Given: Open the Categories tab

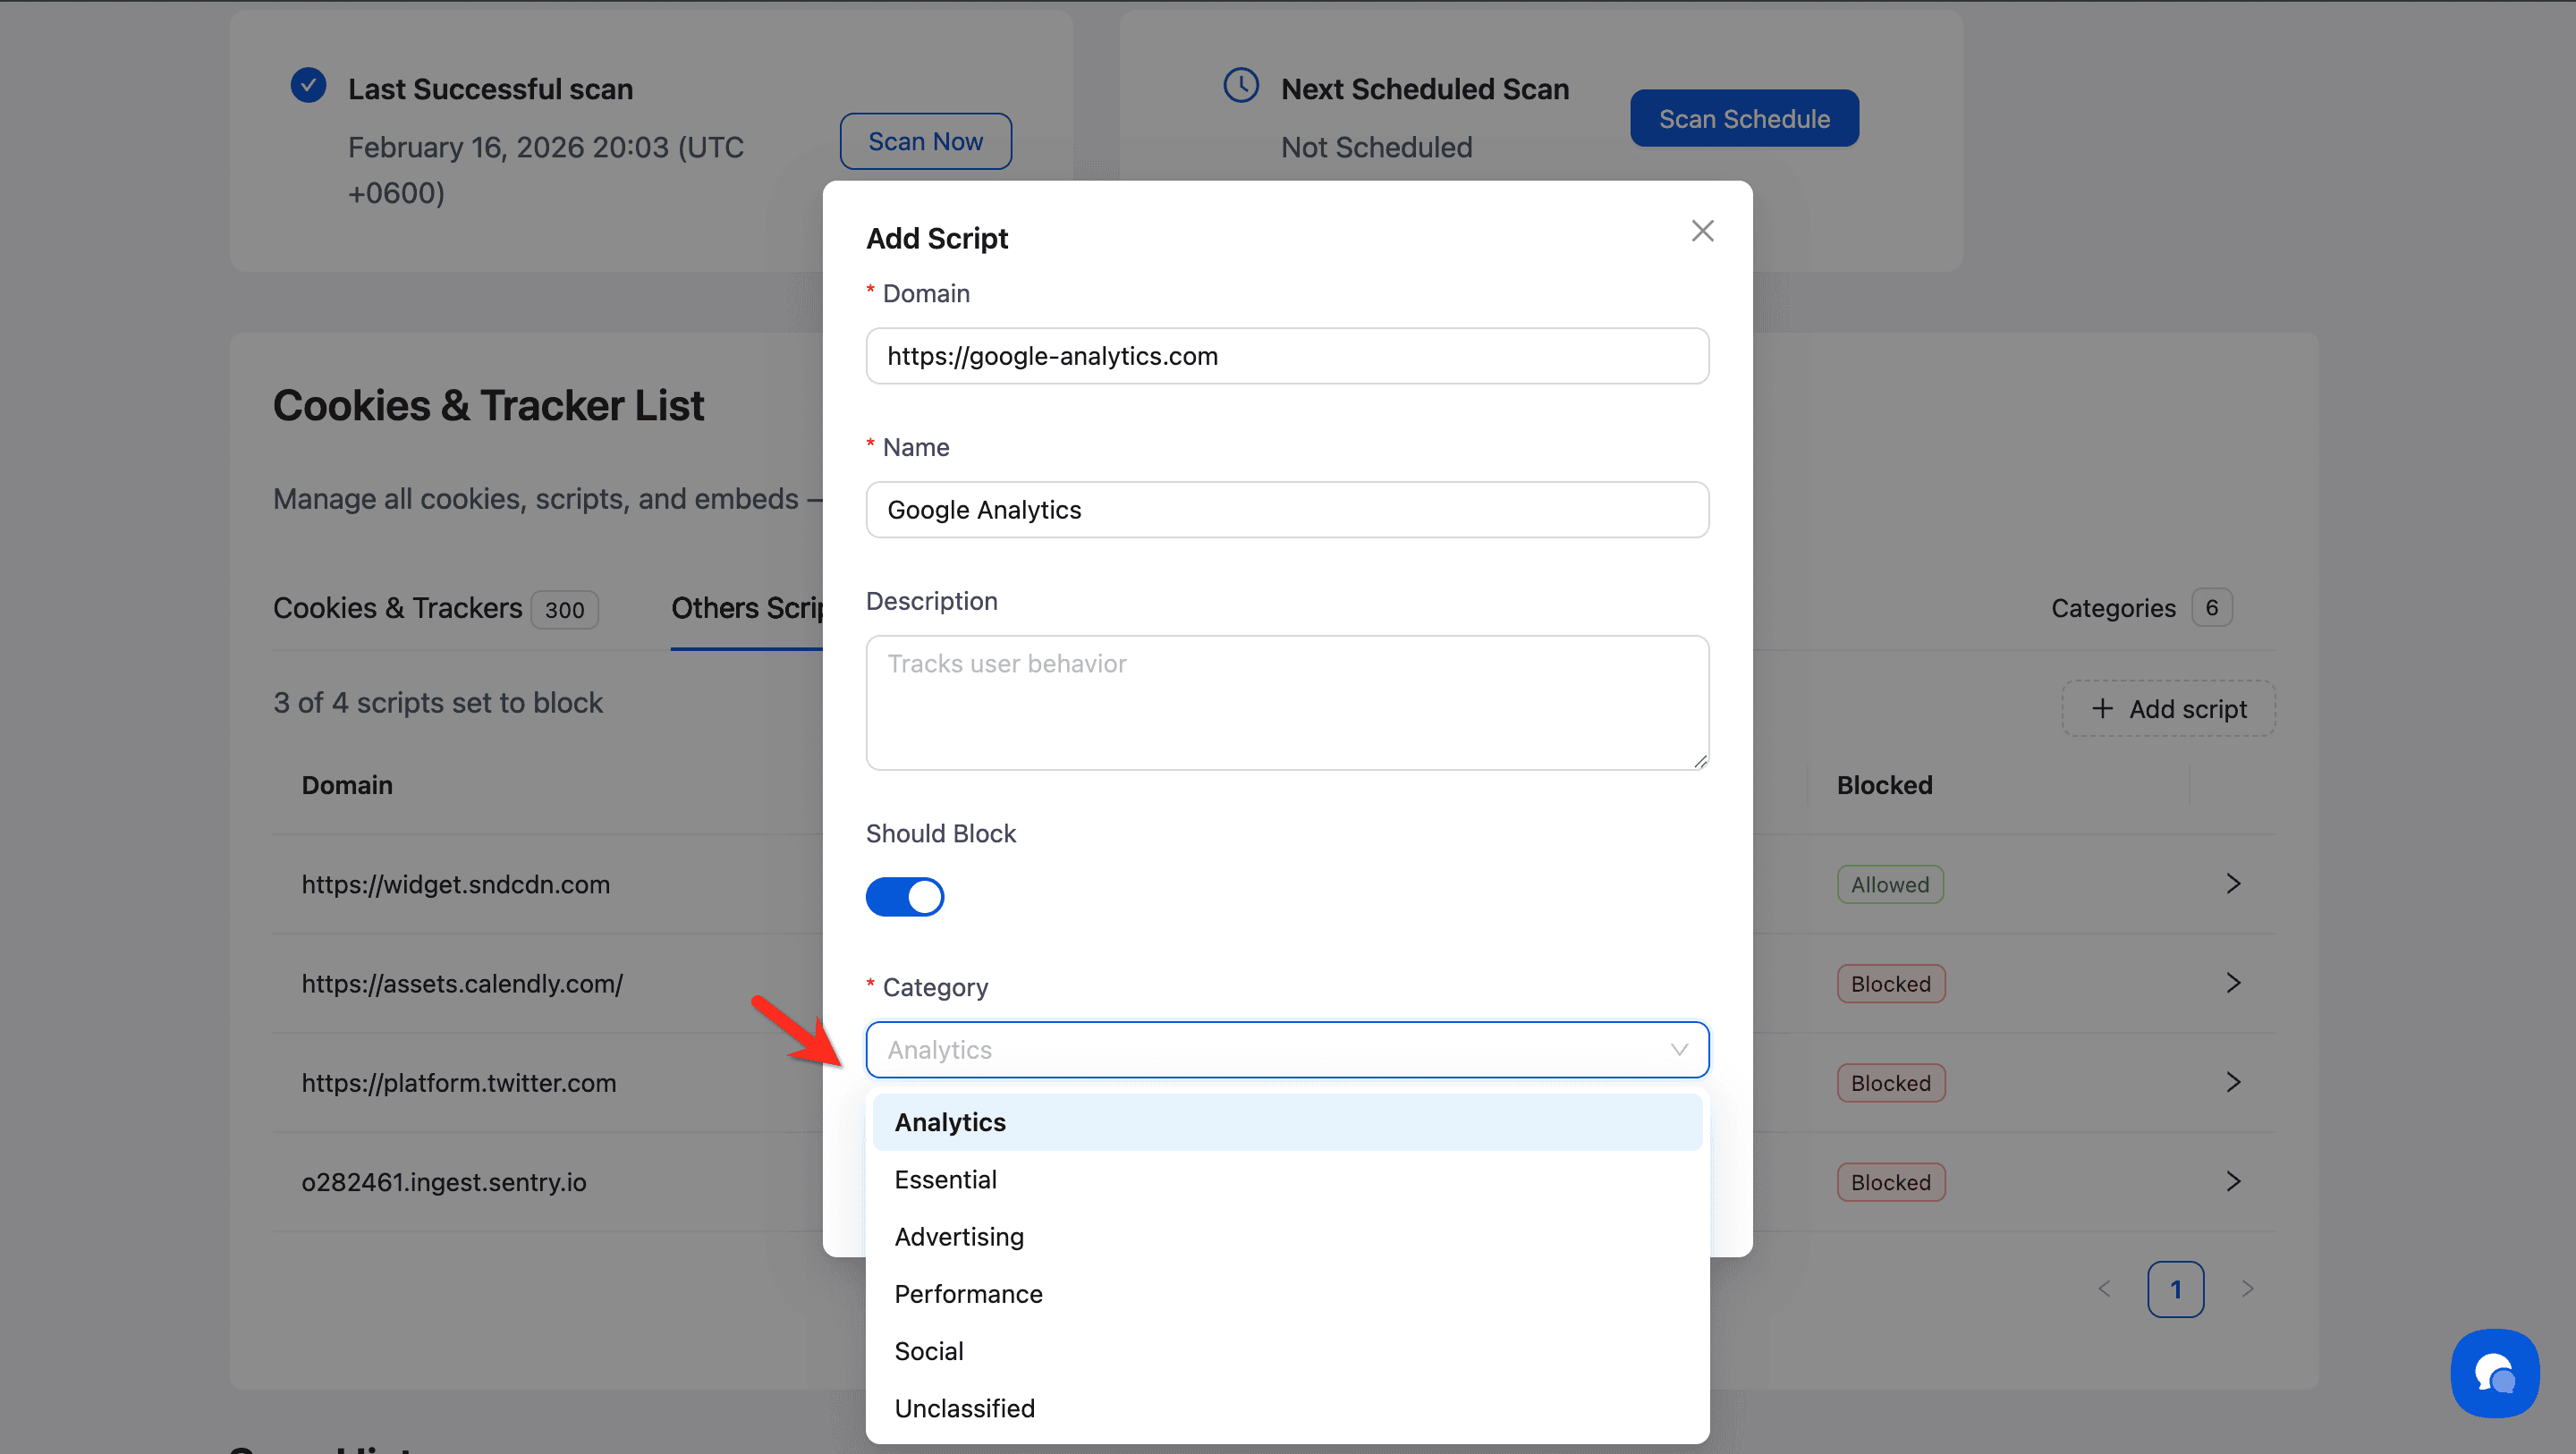Looking at the screenshot, I should click(2113, 608).
